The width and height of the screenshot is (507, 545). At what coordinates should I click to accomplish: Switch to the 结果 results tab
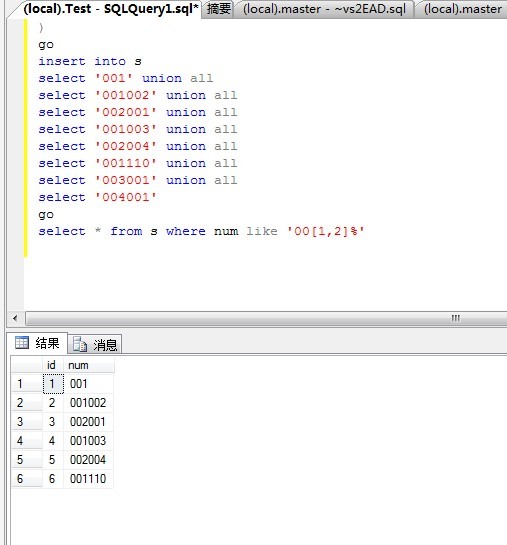(x=38, y=343)
